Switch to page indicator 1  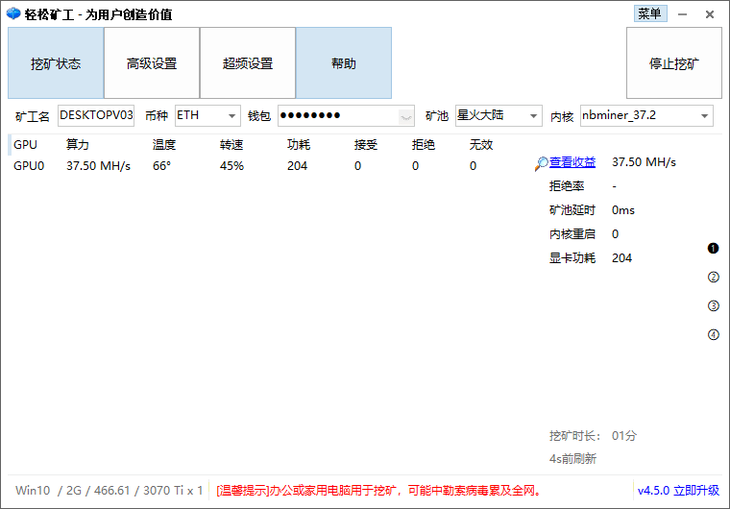coord(713,248)
